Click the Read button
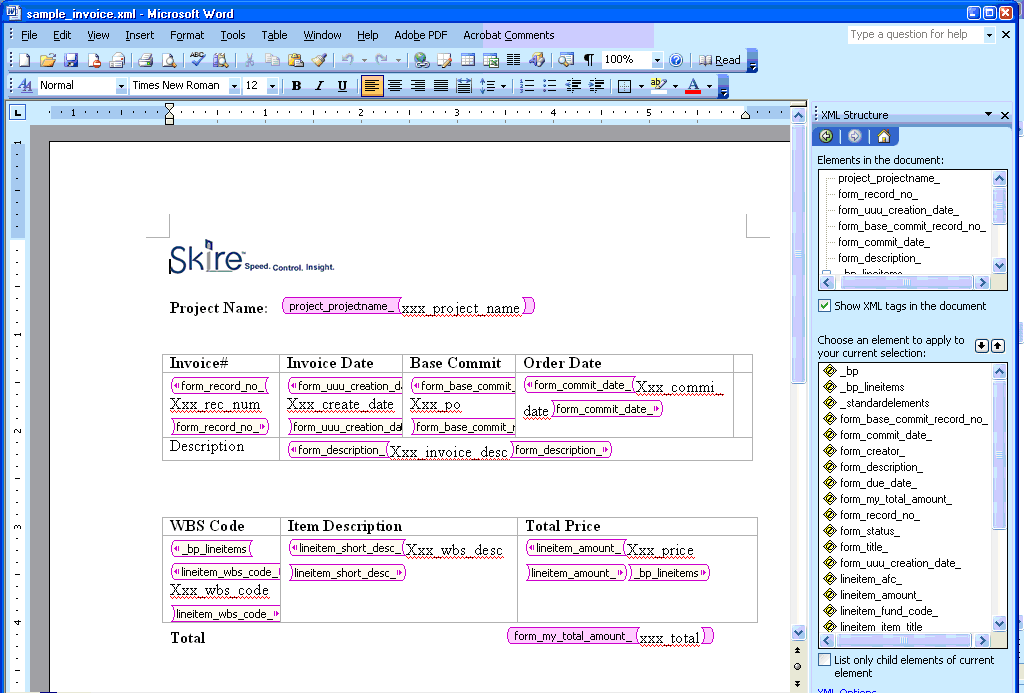 722,59
